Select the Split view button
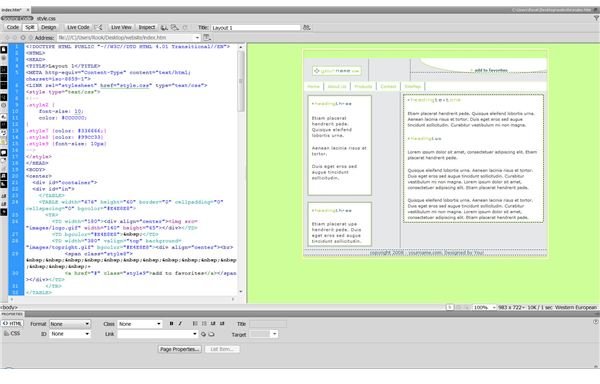Screen dimensions: 600x384 30,28
